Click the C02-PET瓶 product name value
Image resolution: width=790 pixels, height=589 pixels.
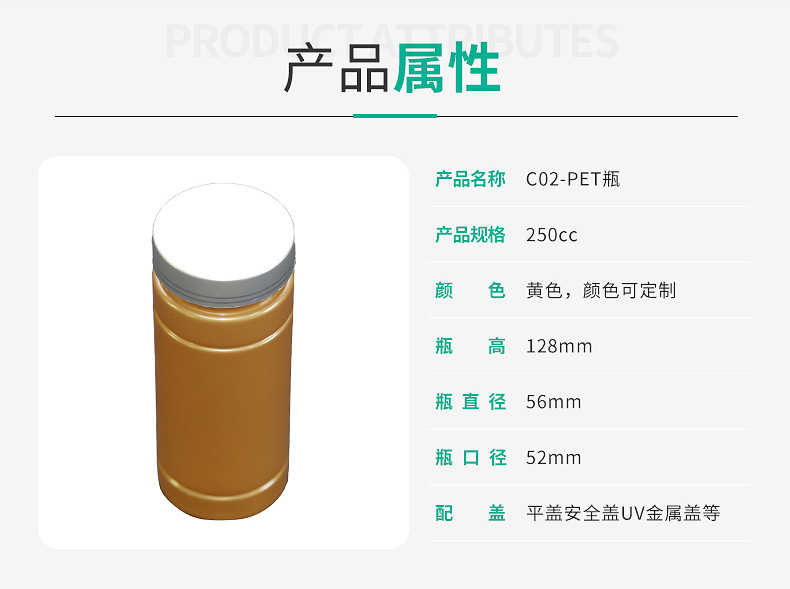pos(573,179)
